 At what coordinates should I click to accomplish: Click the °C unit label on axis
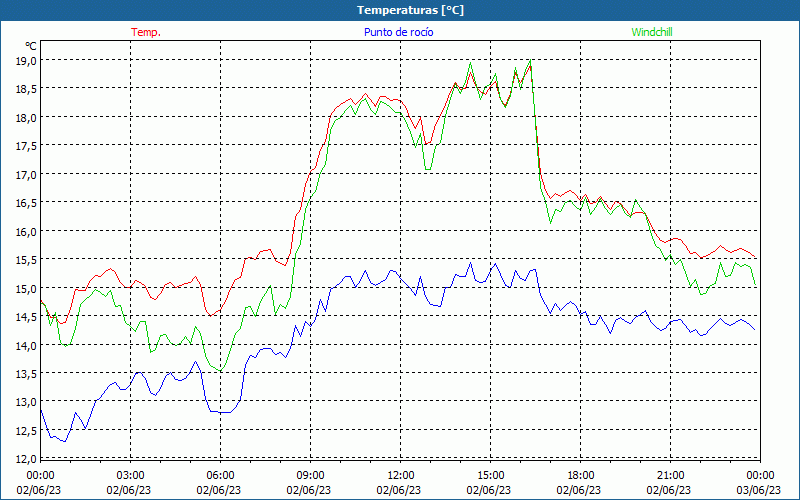31,46
